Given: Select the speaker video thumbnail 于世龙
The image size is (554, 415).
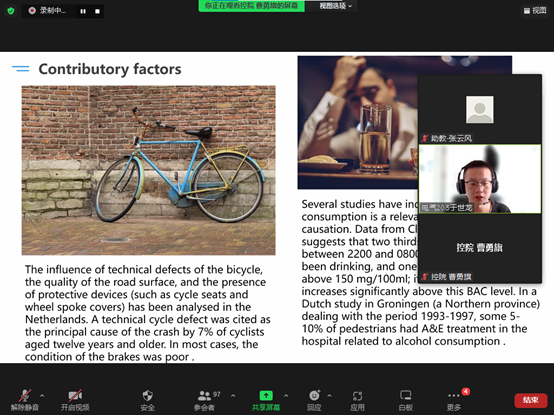Looking at the screenshot, I should [480, 179].
